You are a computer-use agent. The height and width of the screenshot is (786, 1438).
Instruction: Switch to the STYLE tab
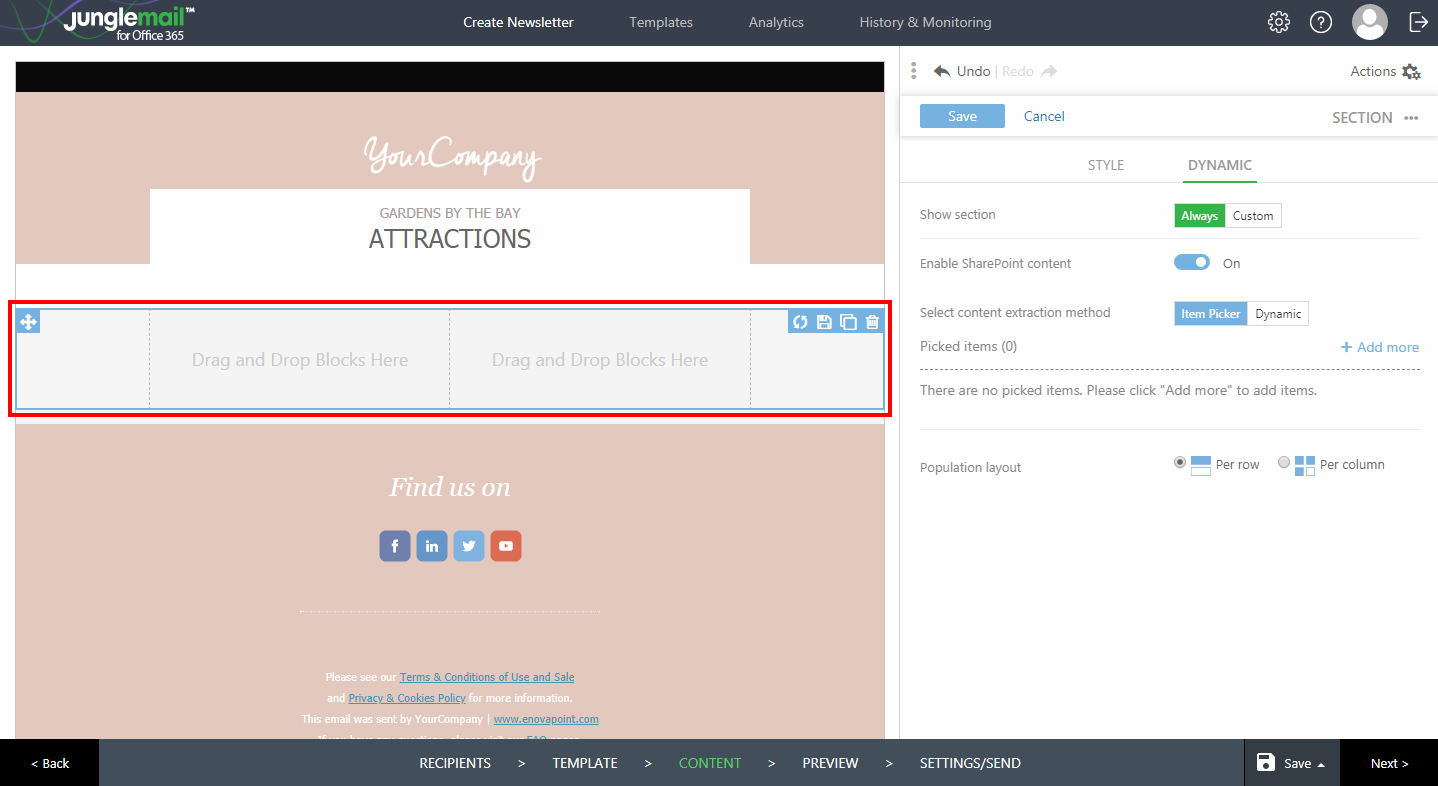tap(1105, 165)
